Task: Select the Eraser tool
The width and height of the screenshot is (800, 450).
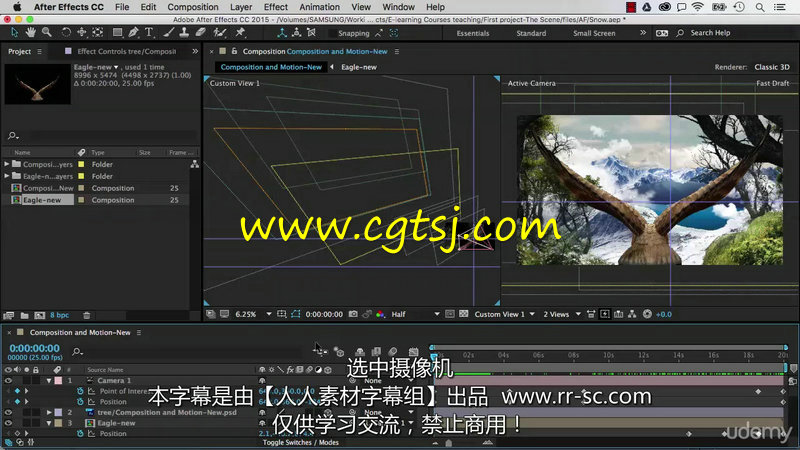Action: (x=201, y=33)
